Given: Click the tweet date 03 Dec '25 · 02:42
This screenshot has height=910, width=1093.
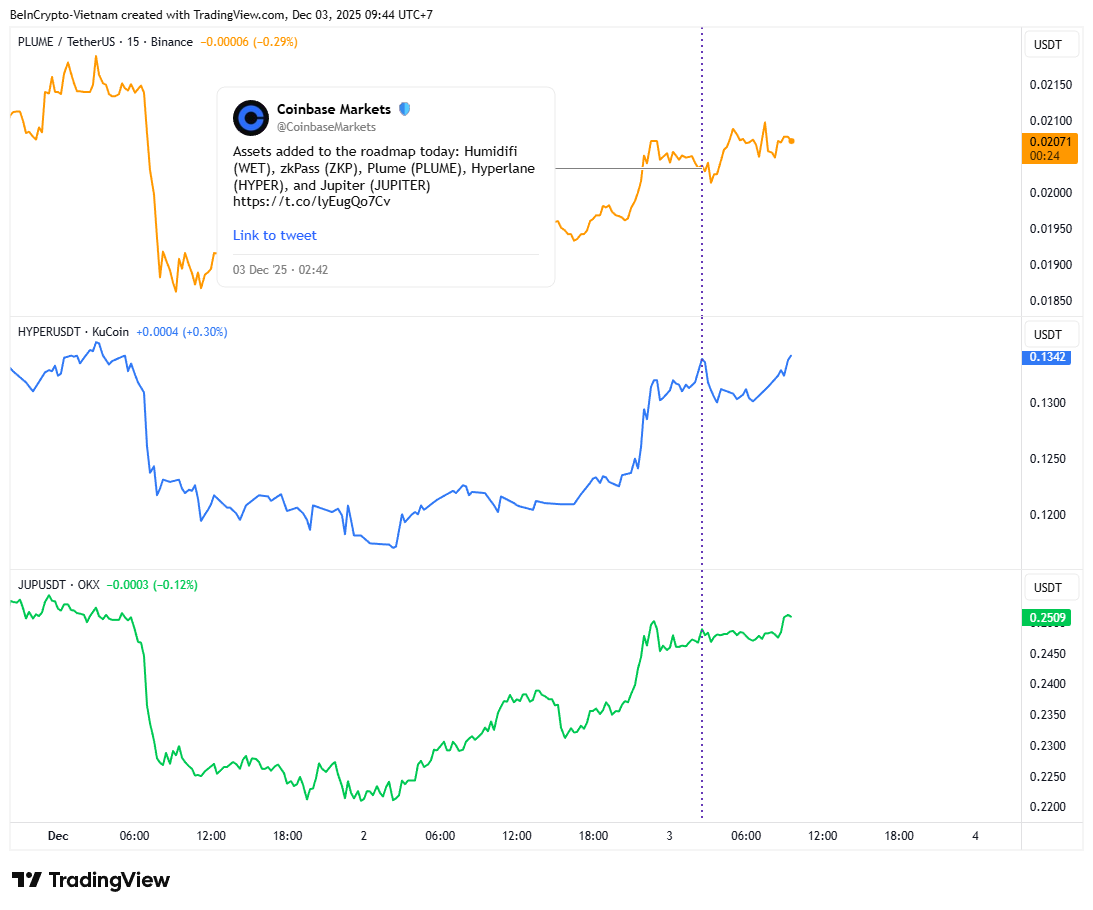Looking at the screenshot, I should point(280,269).
